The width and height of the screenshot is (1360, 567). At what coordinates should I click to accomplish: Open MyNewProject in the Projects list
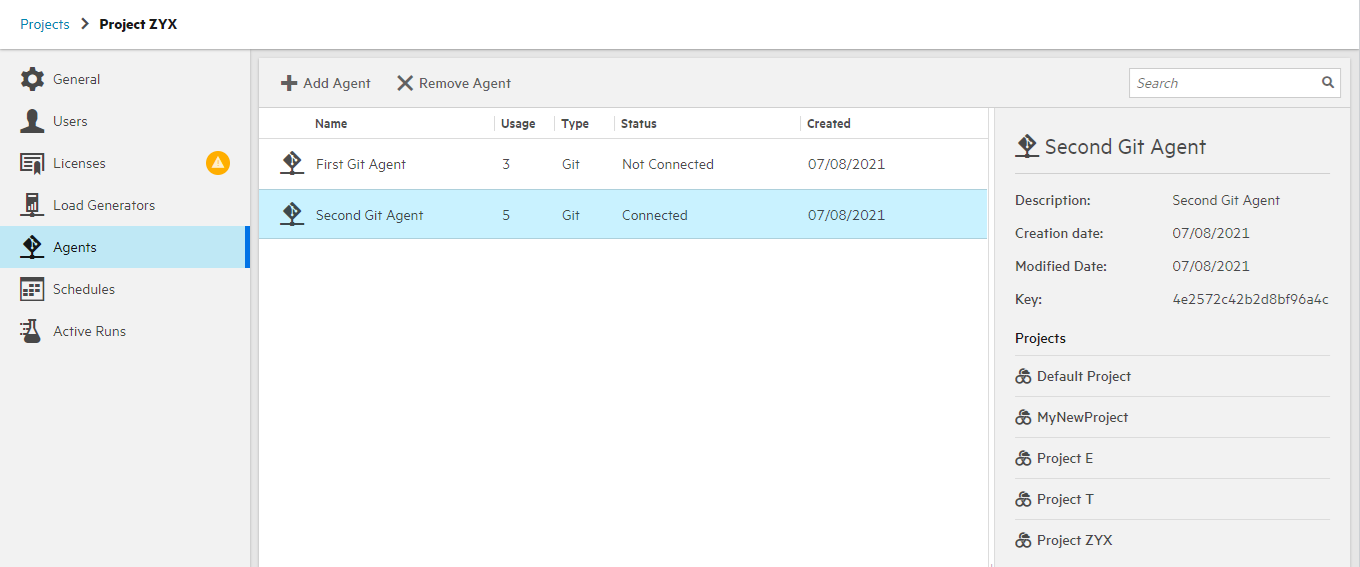point(1082,418)
